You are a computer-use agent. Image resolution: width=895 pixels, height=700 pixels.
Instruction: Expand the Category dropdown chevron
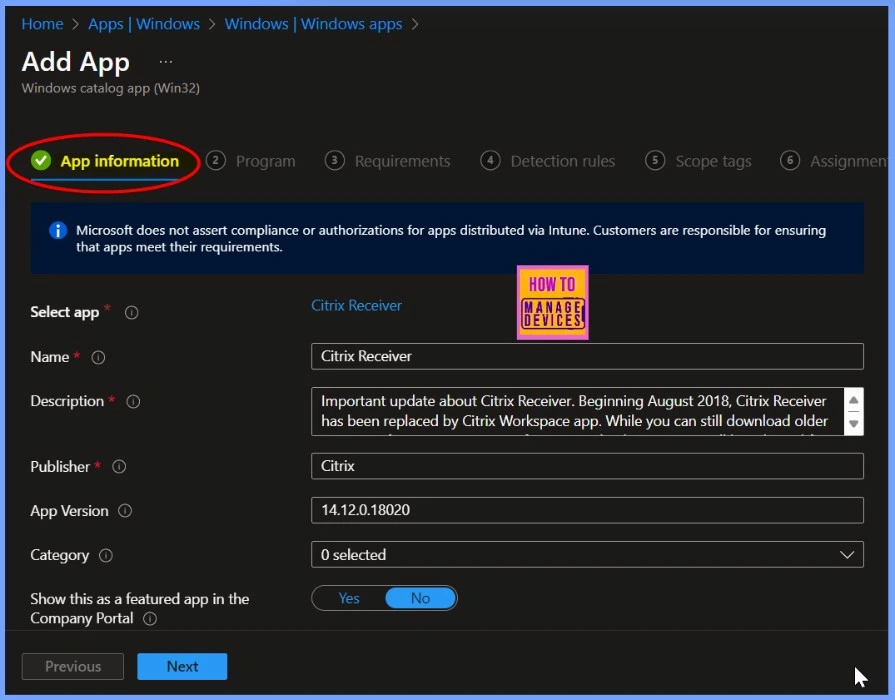(x=847, y=554)
